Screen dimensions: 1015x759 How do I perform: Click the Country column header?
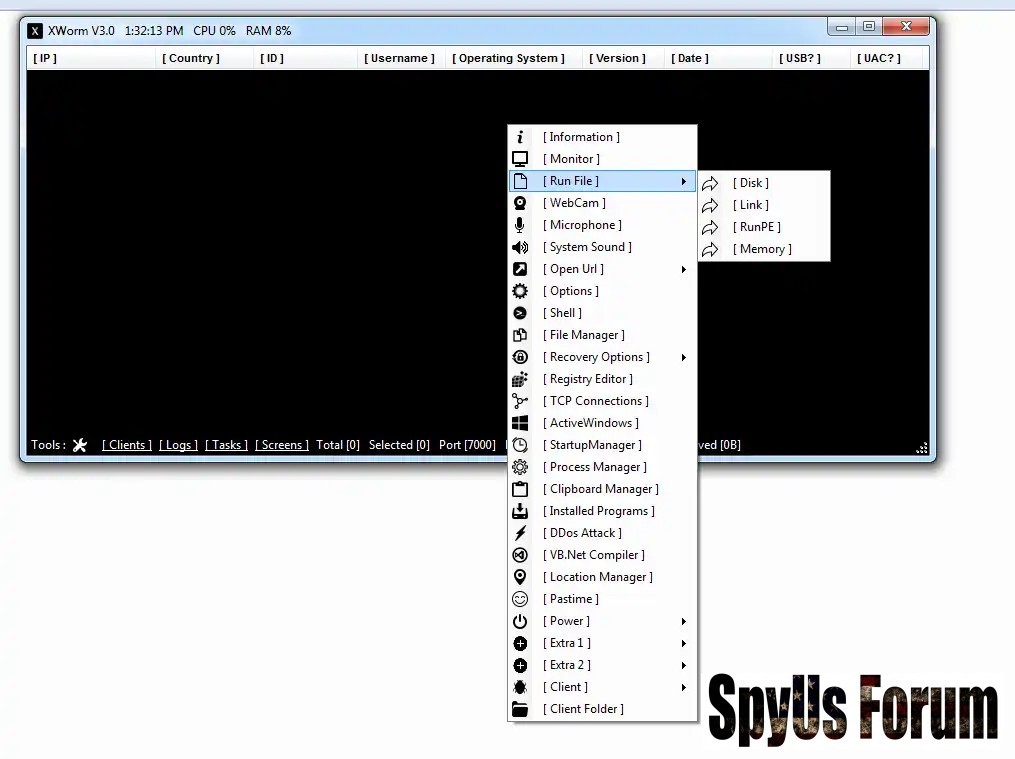click(x=191, y=58)
